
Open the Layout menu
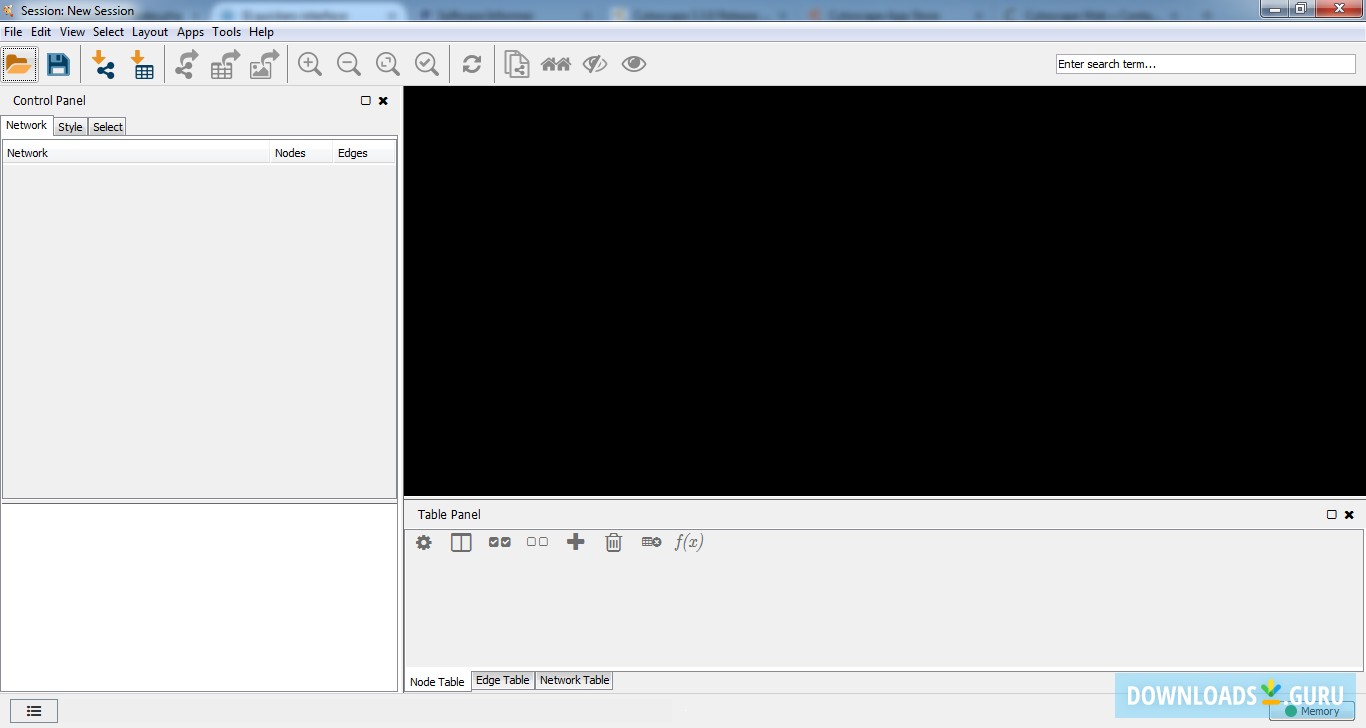click(x=150, y=32)
